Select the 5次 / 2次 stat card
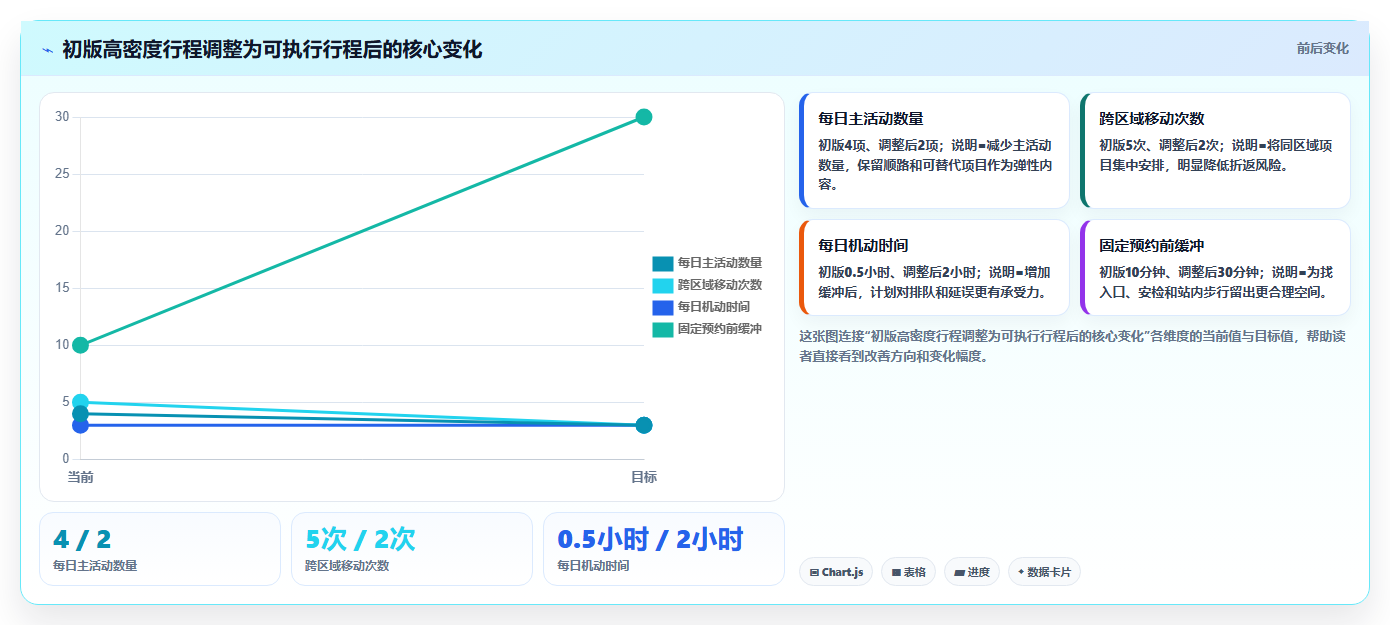The width and height of the screenshot is (1390, 625). tap(412, 549)
